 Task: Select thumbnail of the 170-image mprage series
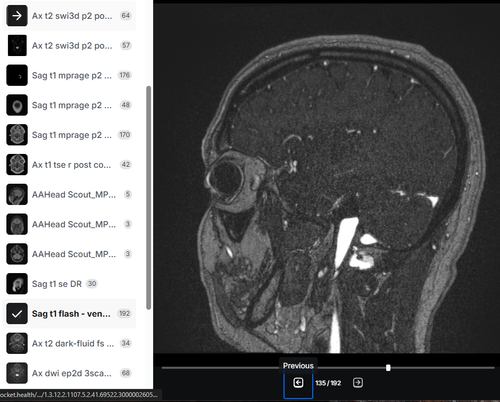(x=17, y=135)
